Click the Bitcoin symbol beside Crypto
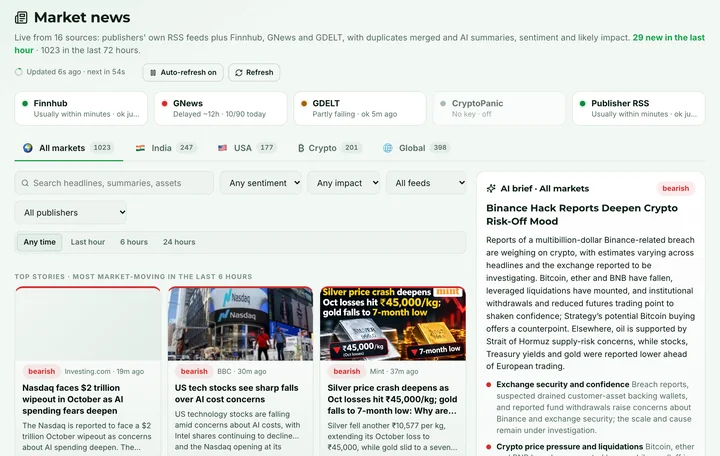Image resolution: width=720 pixels, height=456 pixels. pos(301,148)
